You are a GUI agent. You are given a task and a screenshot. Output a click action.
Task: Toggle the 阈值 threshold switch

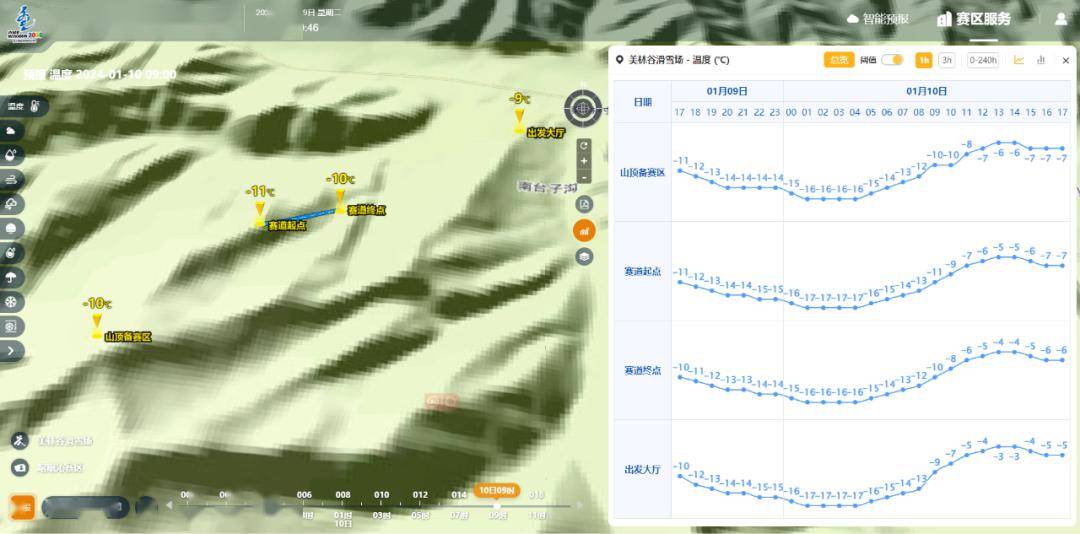[892, 60]
